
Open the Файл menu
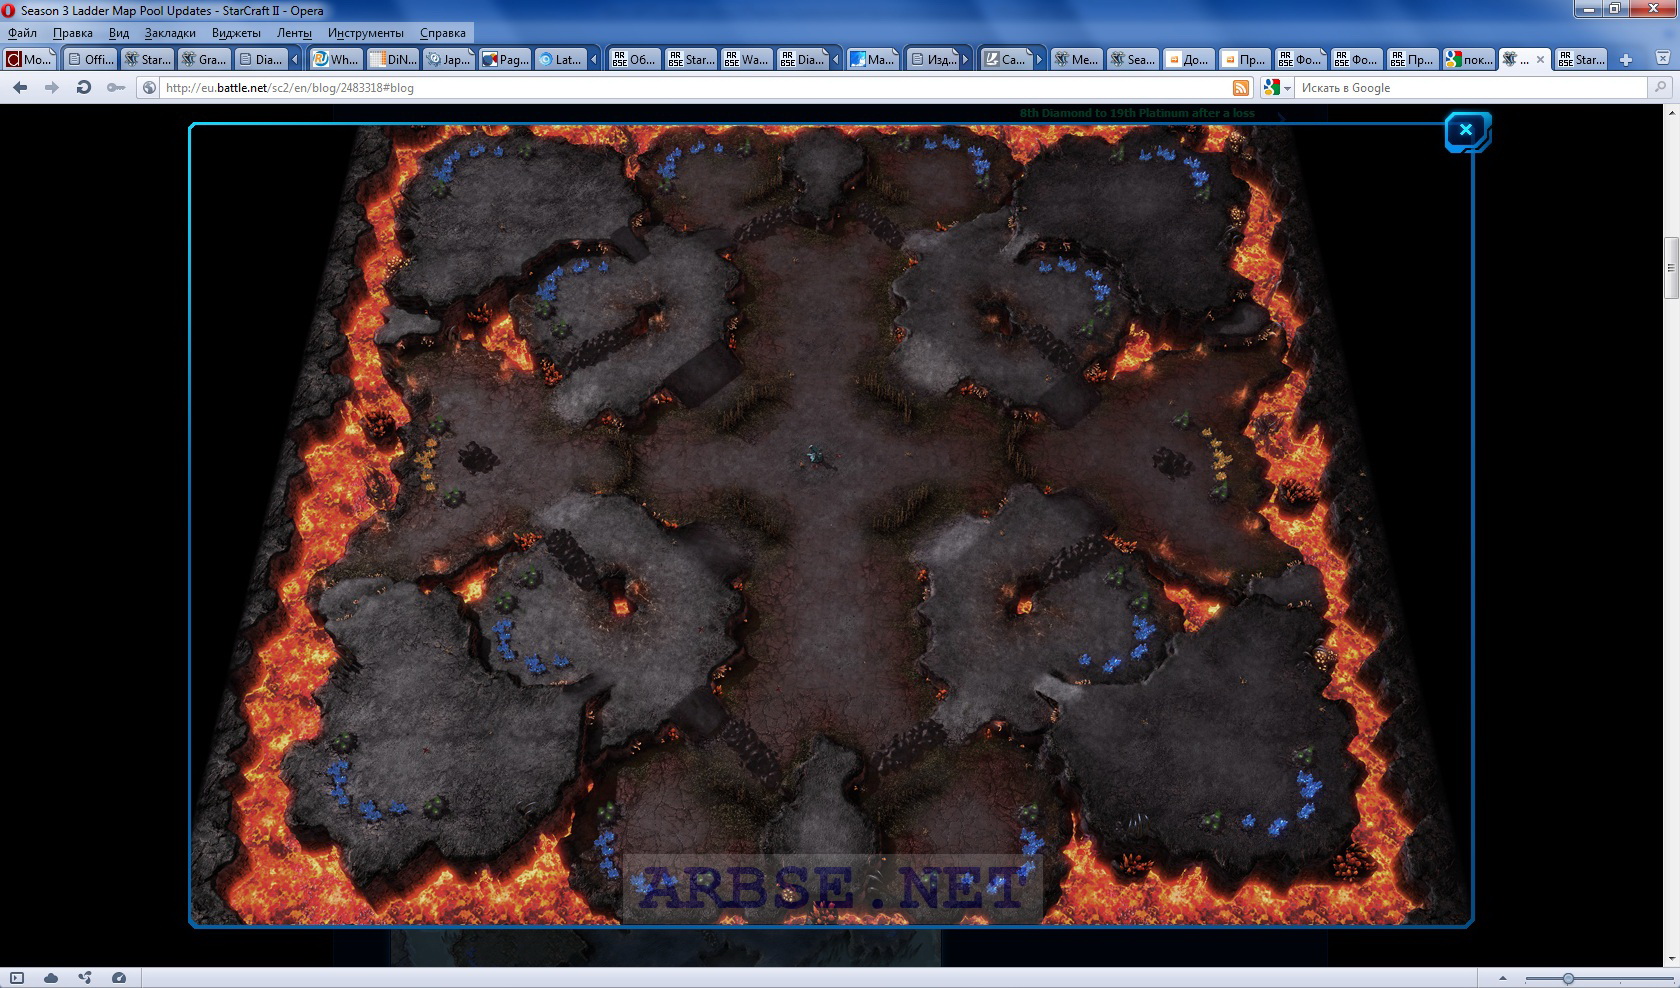coord(22,33)
